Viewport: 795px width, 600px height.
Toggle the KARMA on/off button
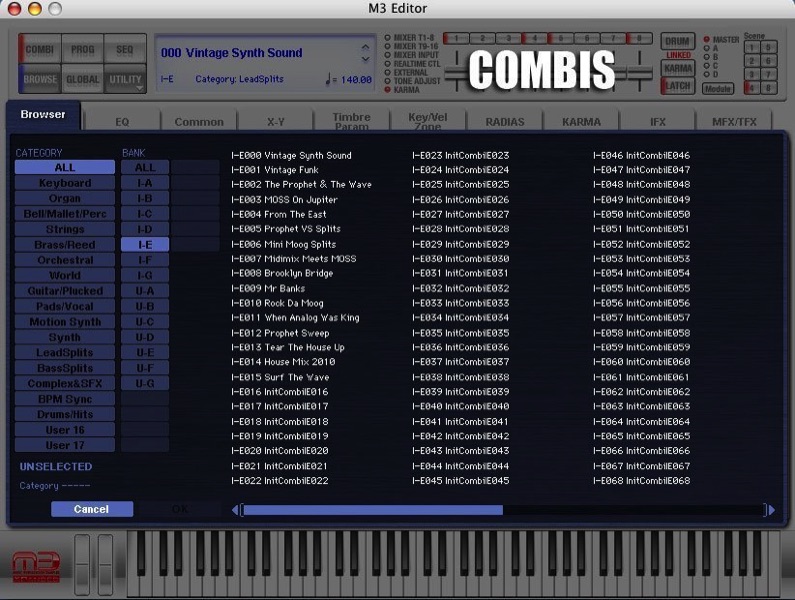pyautogui.click(x=677, y=68)
